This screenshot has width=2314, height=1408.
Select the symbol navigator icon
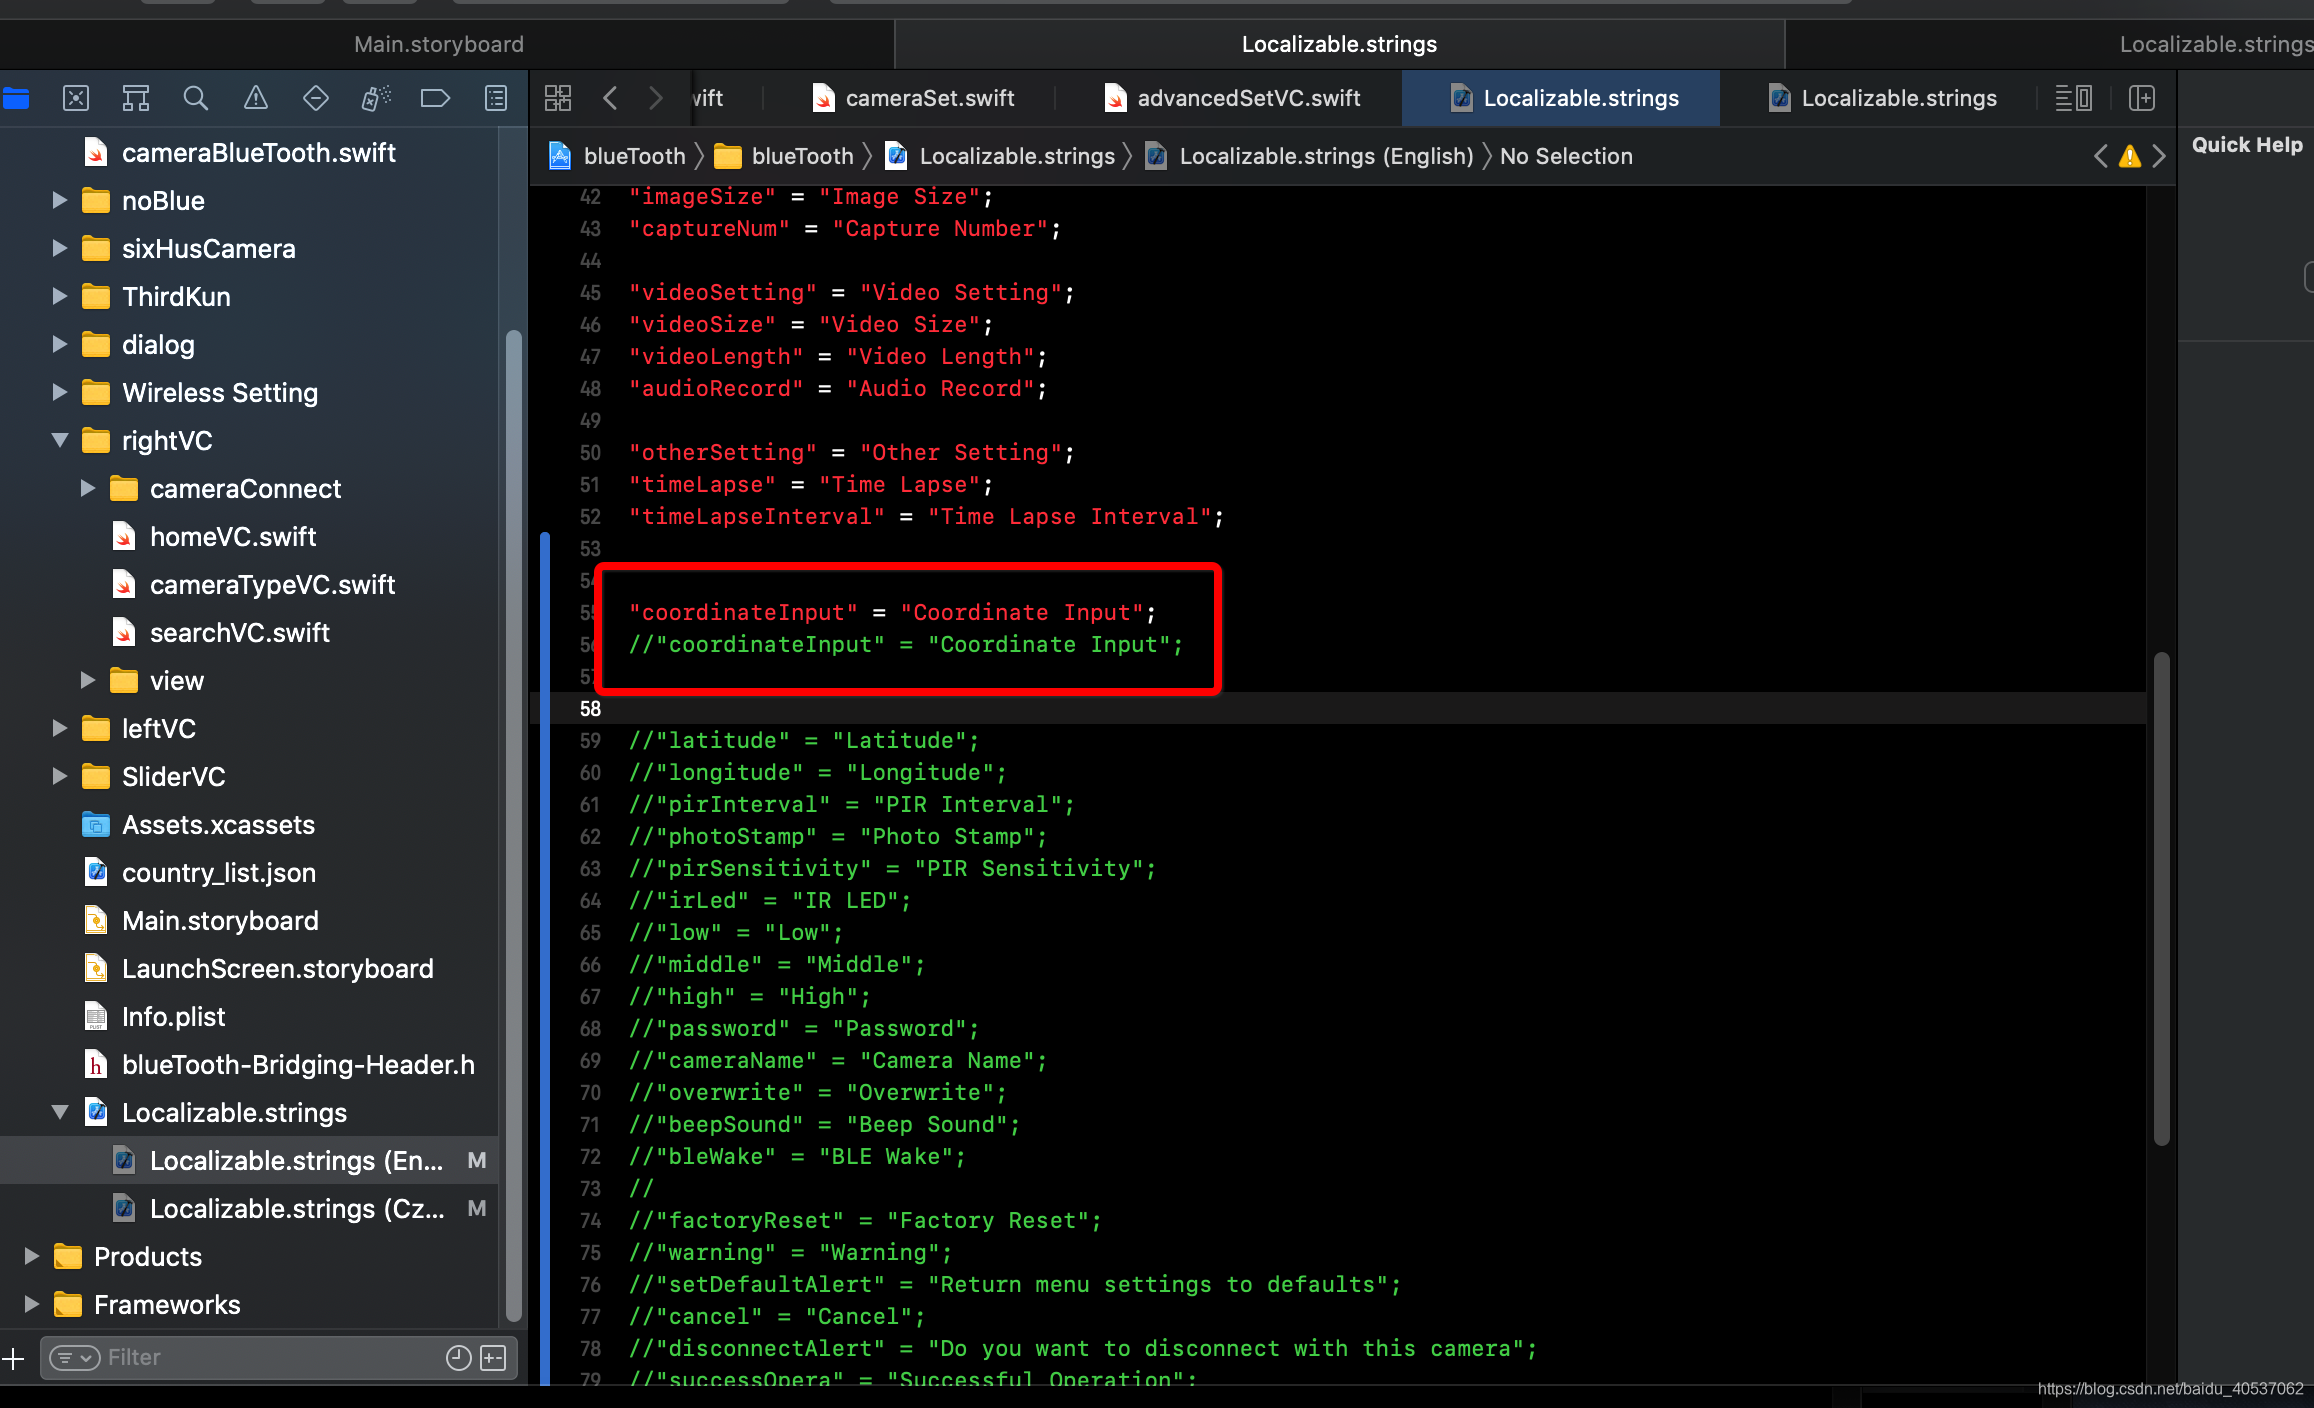point(136,98)
